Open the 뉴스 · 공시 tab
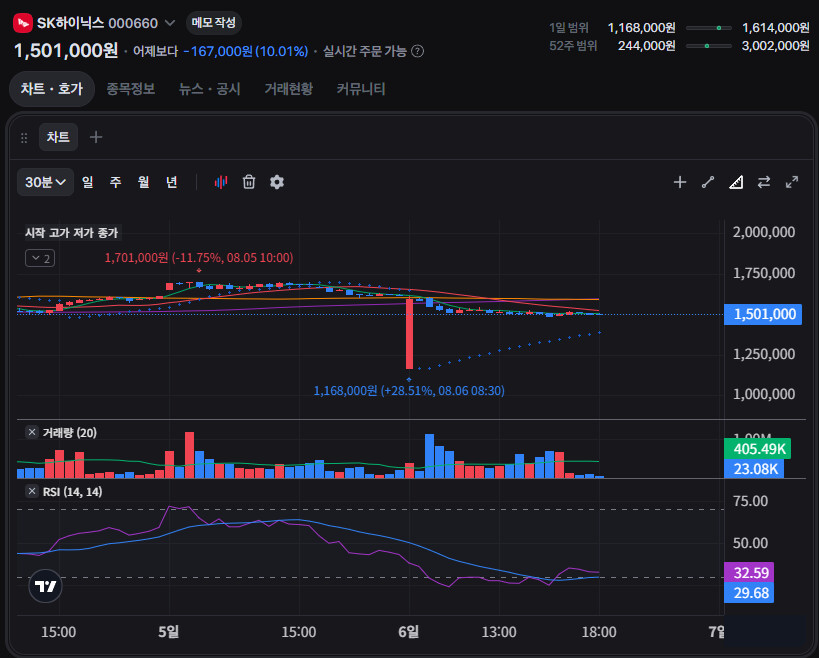The width and height of the screenshot is (819, 658). click(x=209, y=89)
